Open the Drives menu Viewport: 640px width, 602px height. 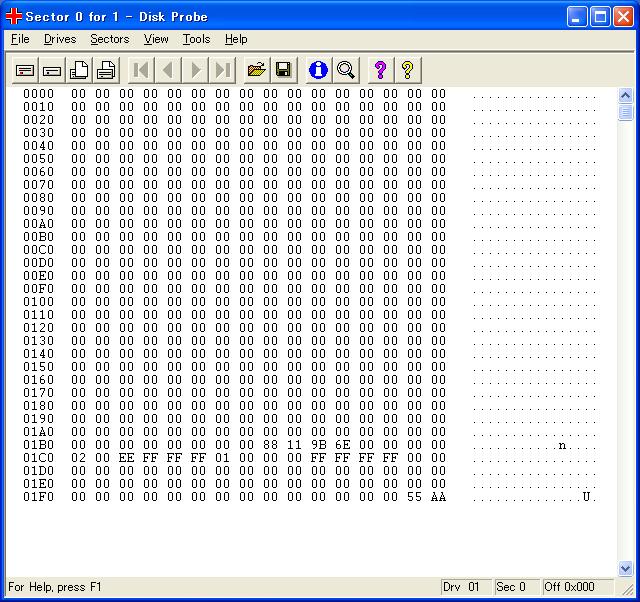60,39
